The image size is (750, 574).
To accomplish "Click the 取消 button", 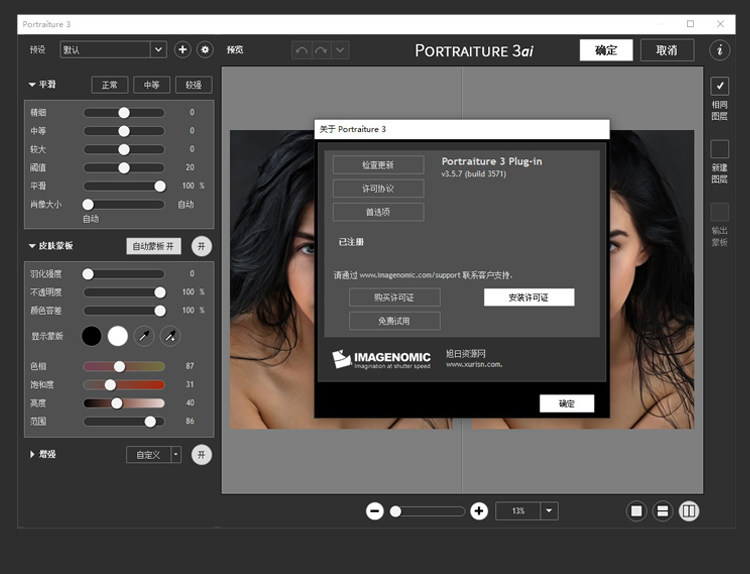I will tap(667, 50).
